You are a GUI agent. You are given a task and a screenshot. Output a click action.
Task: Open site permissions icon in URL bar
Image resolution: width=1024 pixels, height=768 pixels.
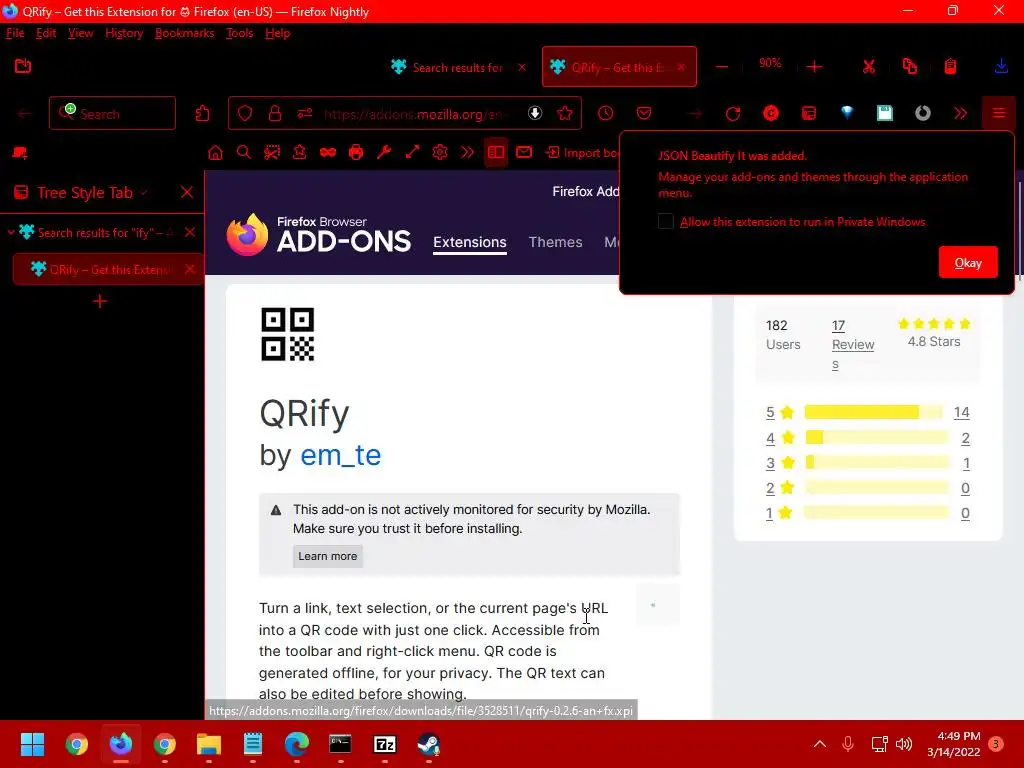(x=305, y=114)
